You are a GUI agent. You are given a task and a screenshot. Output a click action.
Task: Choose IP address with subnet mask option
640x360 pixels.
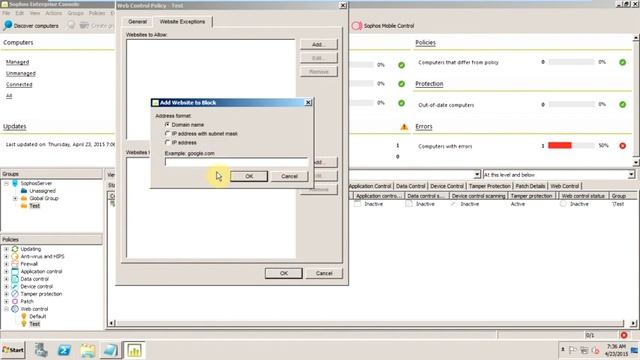coord(167,133)
